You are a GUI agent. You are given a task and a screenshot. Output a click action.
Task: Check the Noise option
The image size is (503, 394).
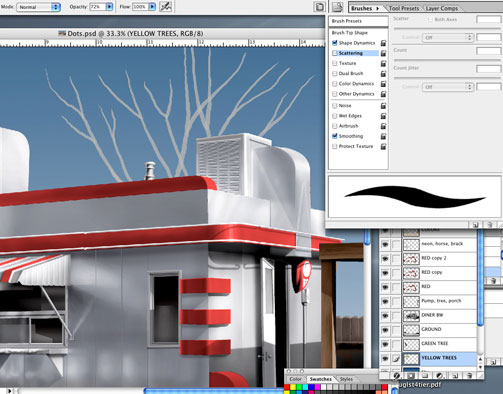[335, 106]
